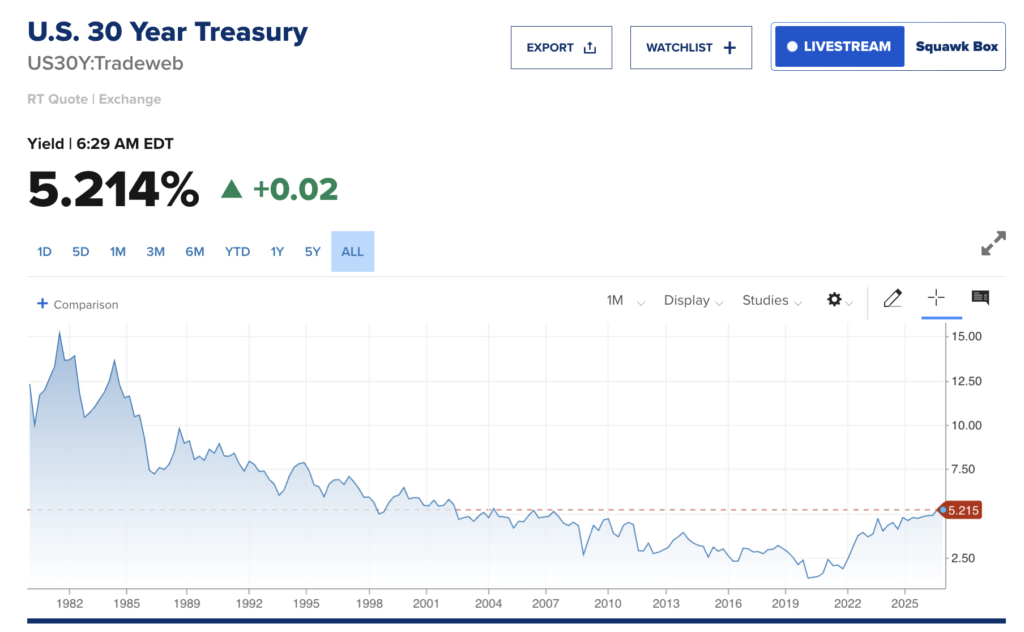This screenshot has width=1024, height=632.
Task: Select the 5Y time range
Action: pyautogui.click(x=313, y=251)
